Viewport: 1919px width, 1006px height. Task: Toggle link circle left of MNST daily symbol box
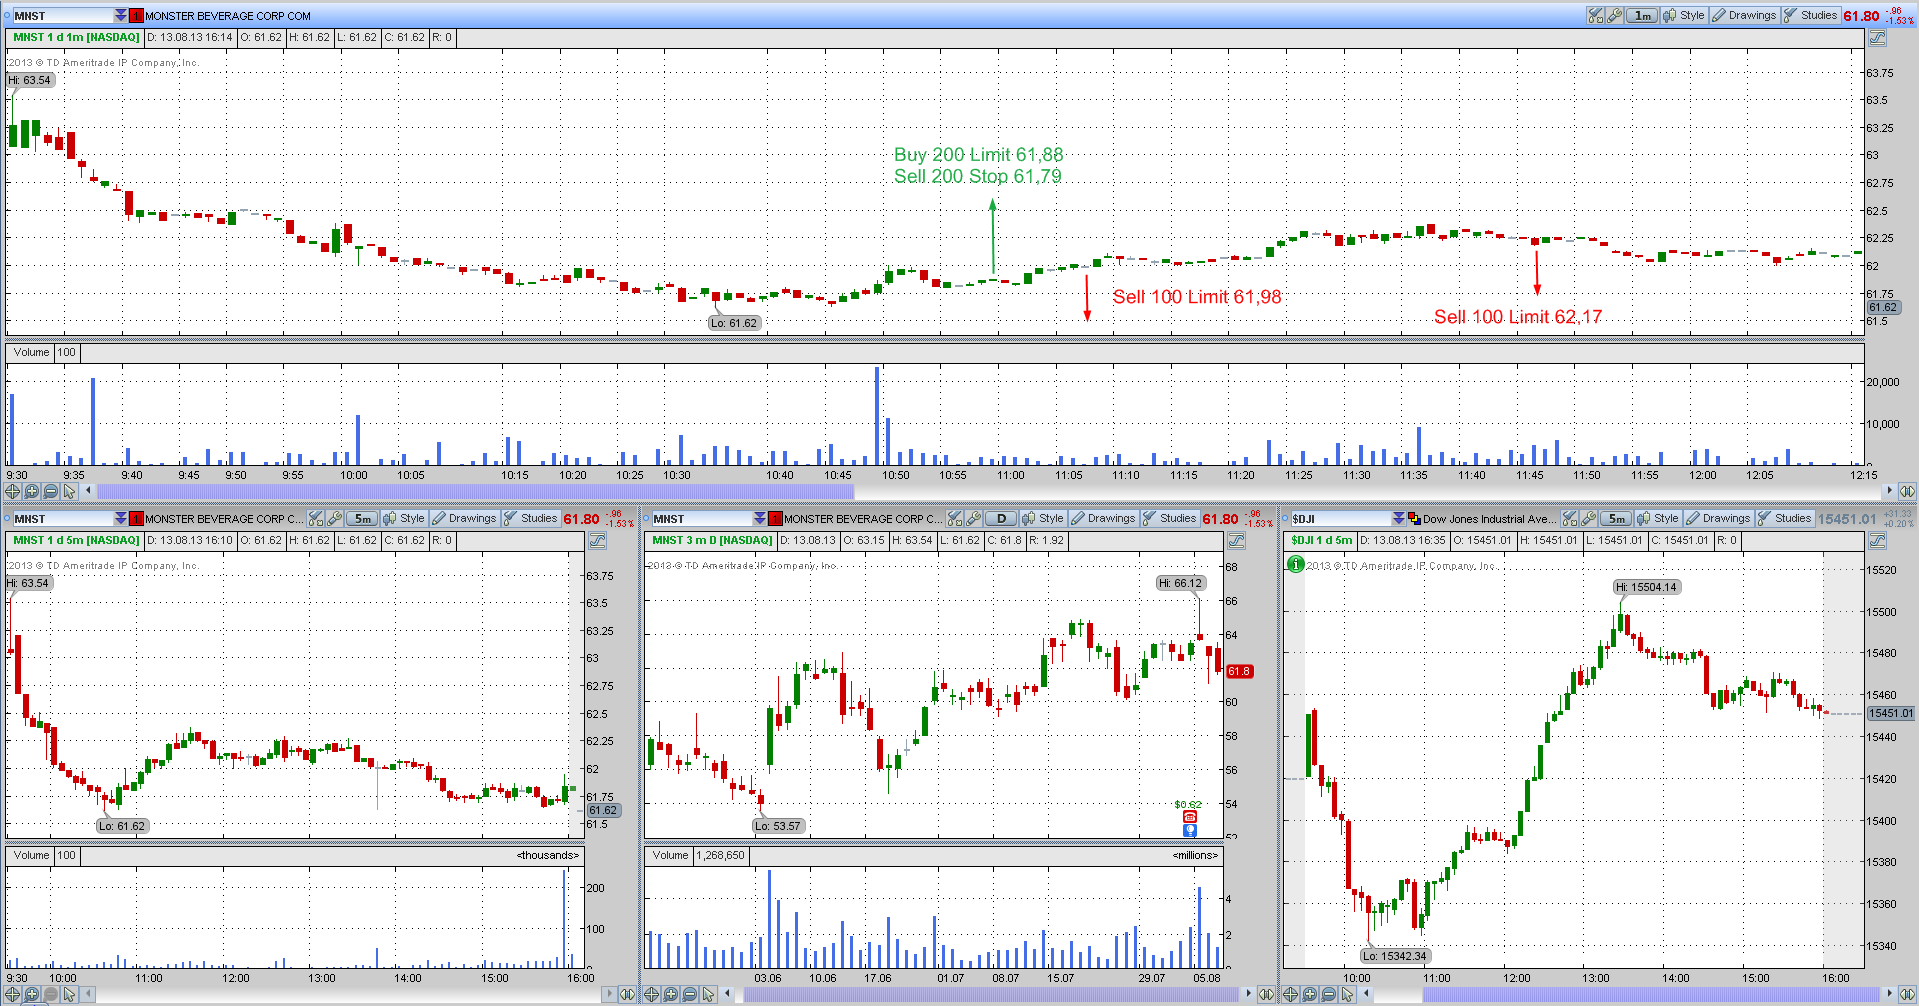tap(645, 519)
